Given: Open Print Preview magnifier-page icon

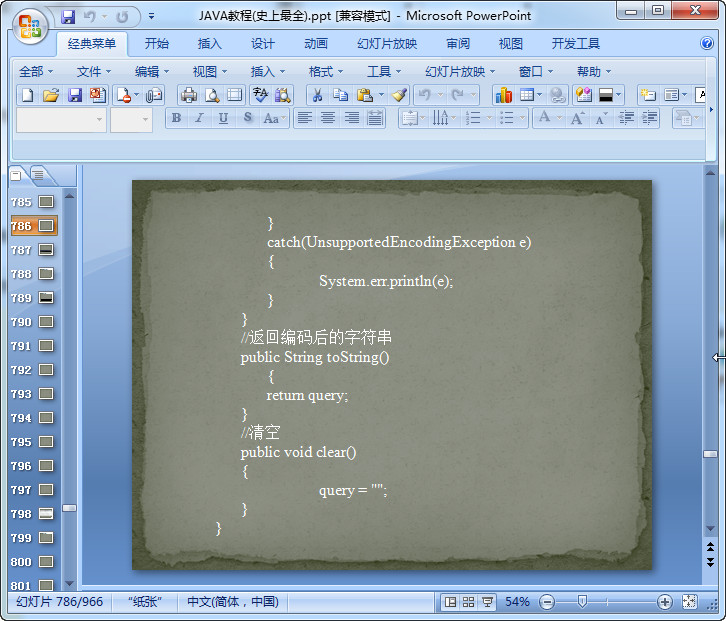Looking at the screenshot, I should click(212, 95).
